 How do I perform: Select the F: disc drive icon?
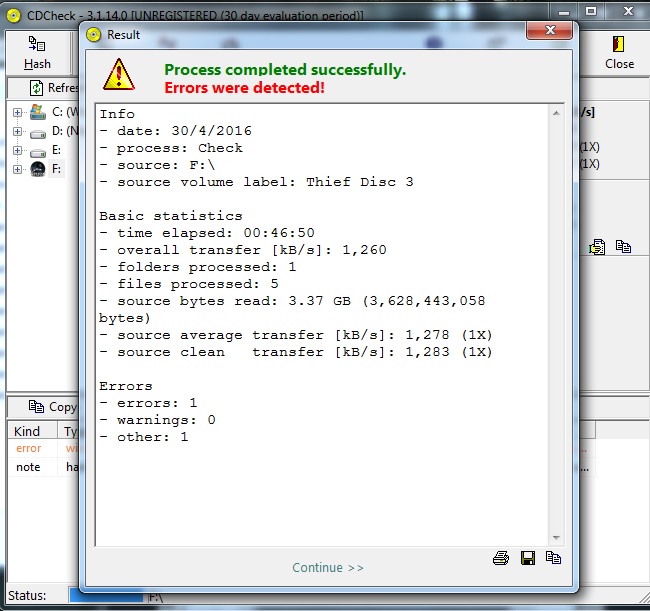point(38,169)
